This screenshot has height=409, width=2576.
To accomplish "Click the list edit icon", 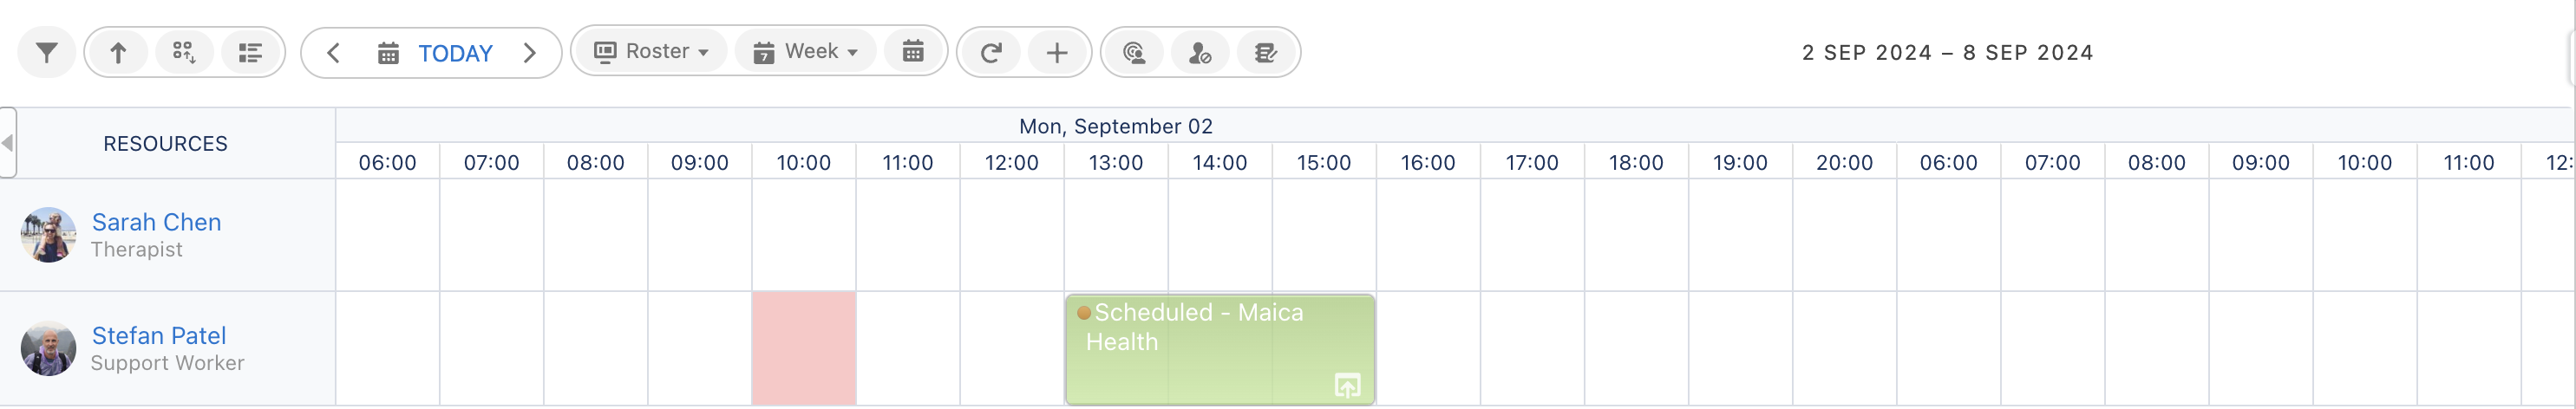I will tap(1266, 53).
